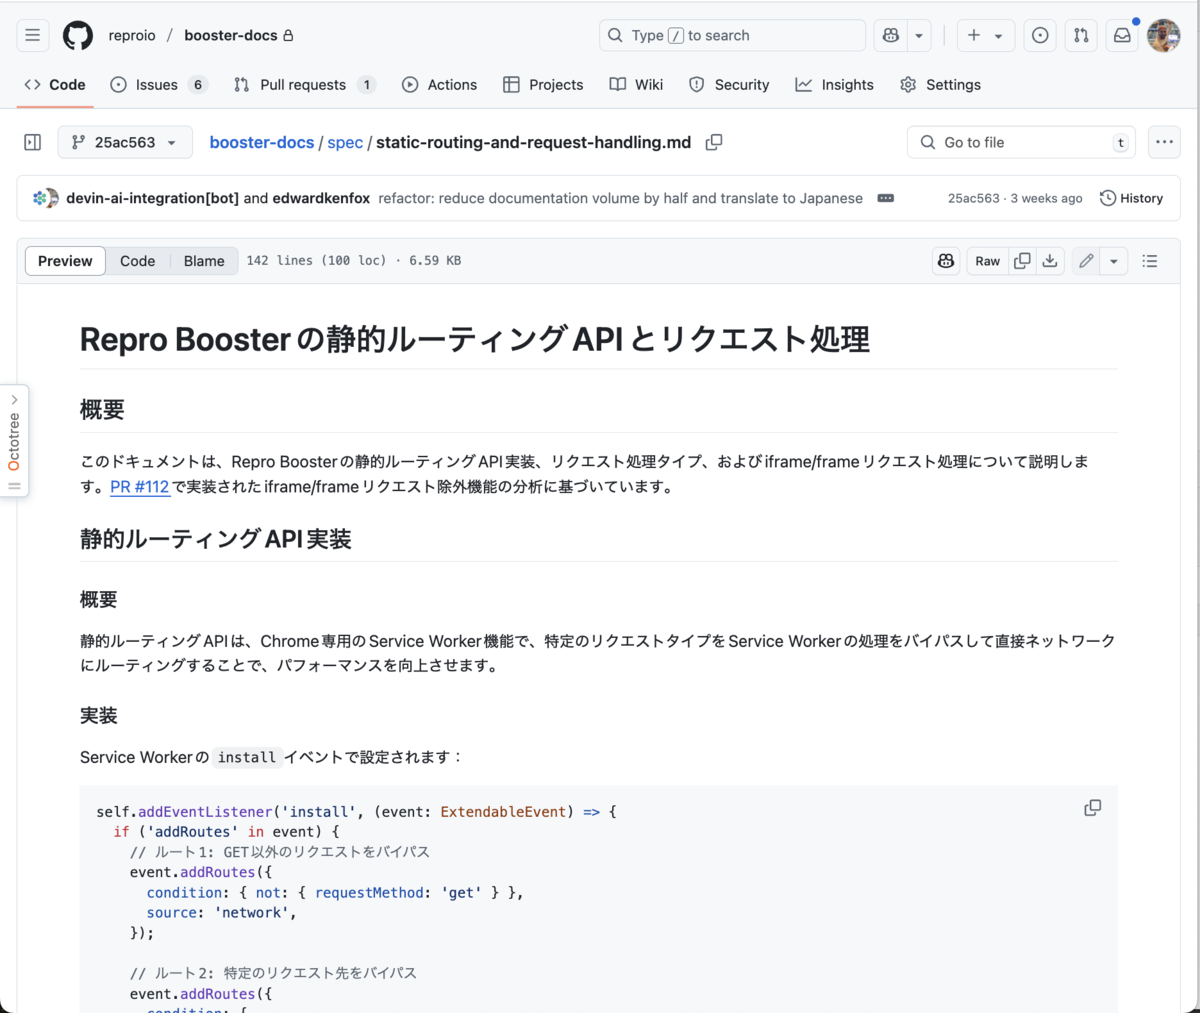Select the Preview view
Image resolution: width=1200 pixels, height=1013 pixels.
[x=65, y=261]
